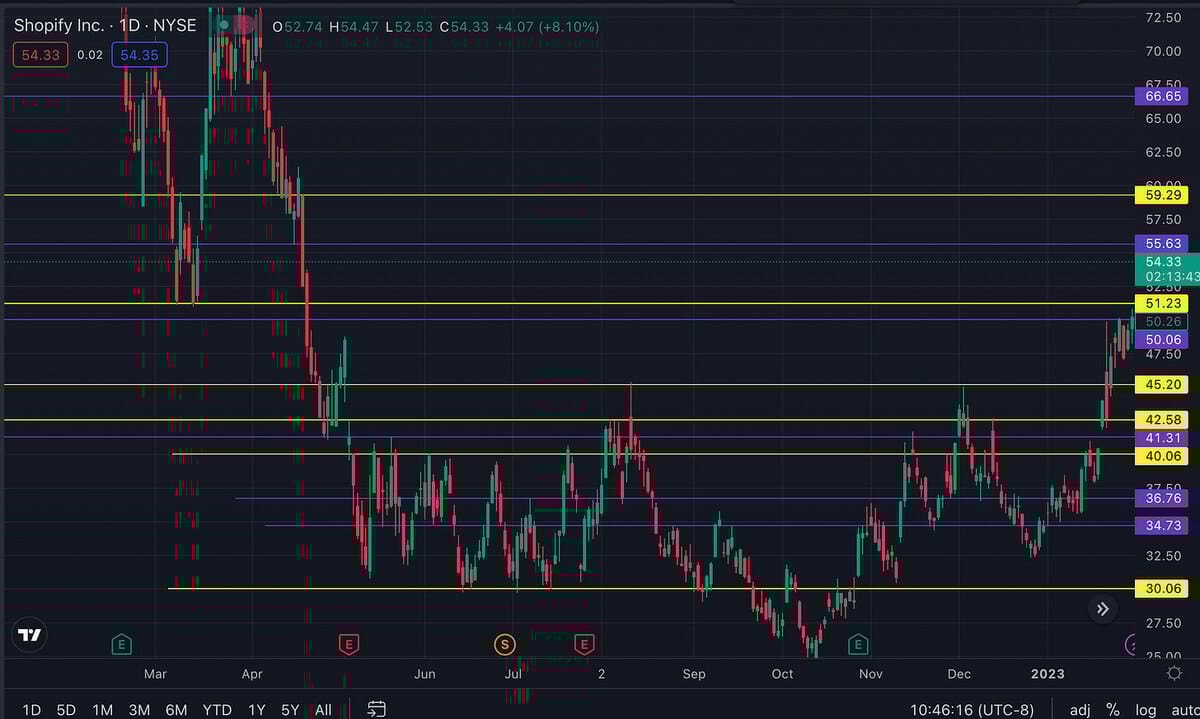
Task: Open chart settings gear icon
Action: (x=1174, y=674)
